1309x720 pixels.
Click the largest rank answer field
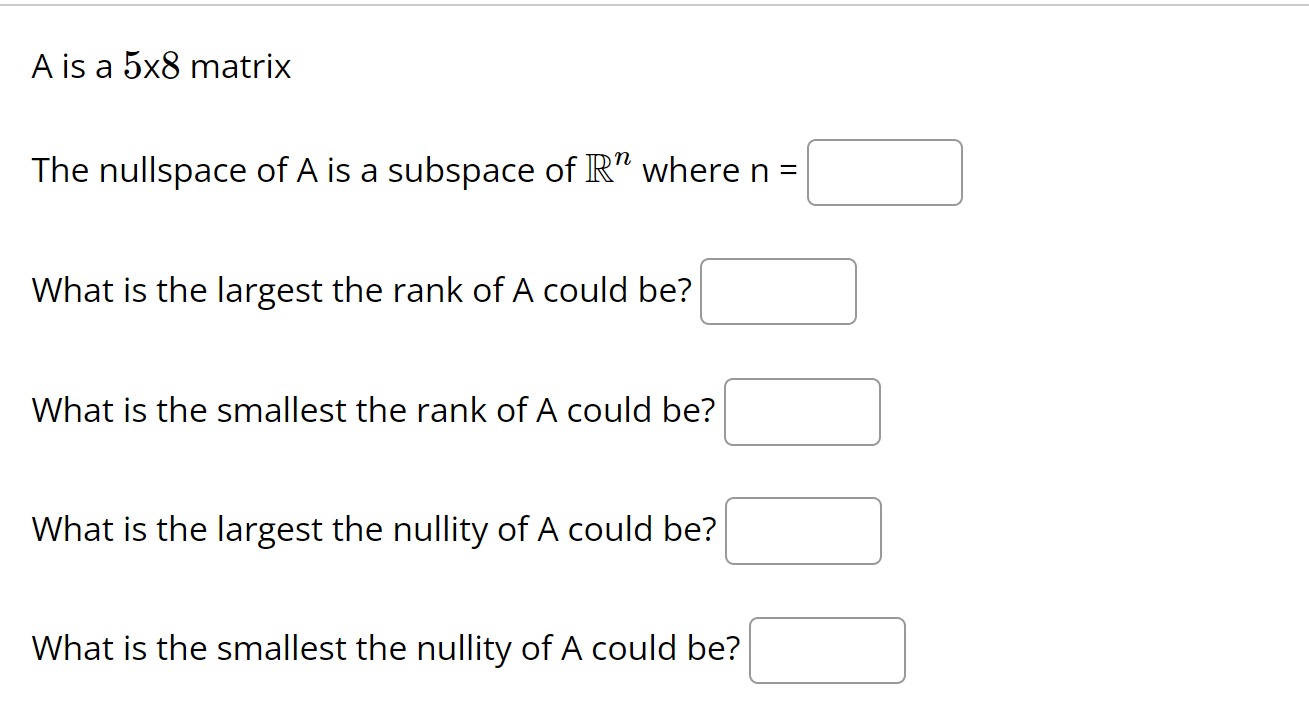pos(778,291)
